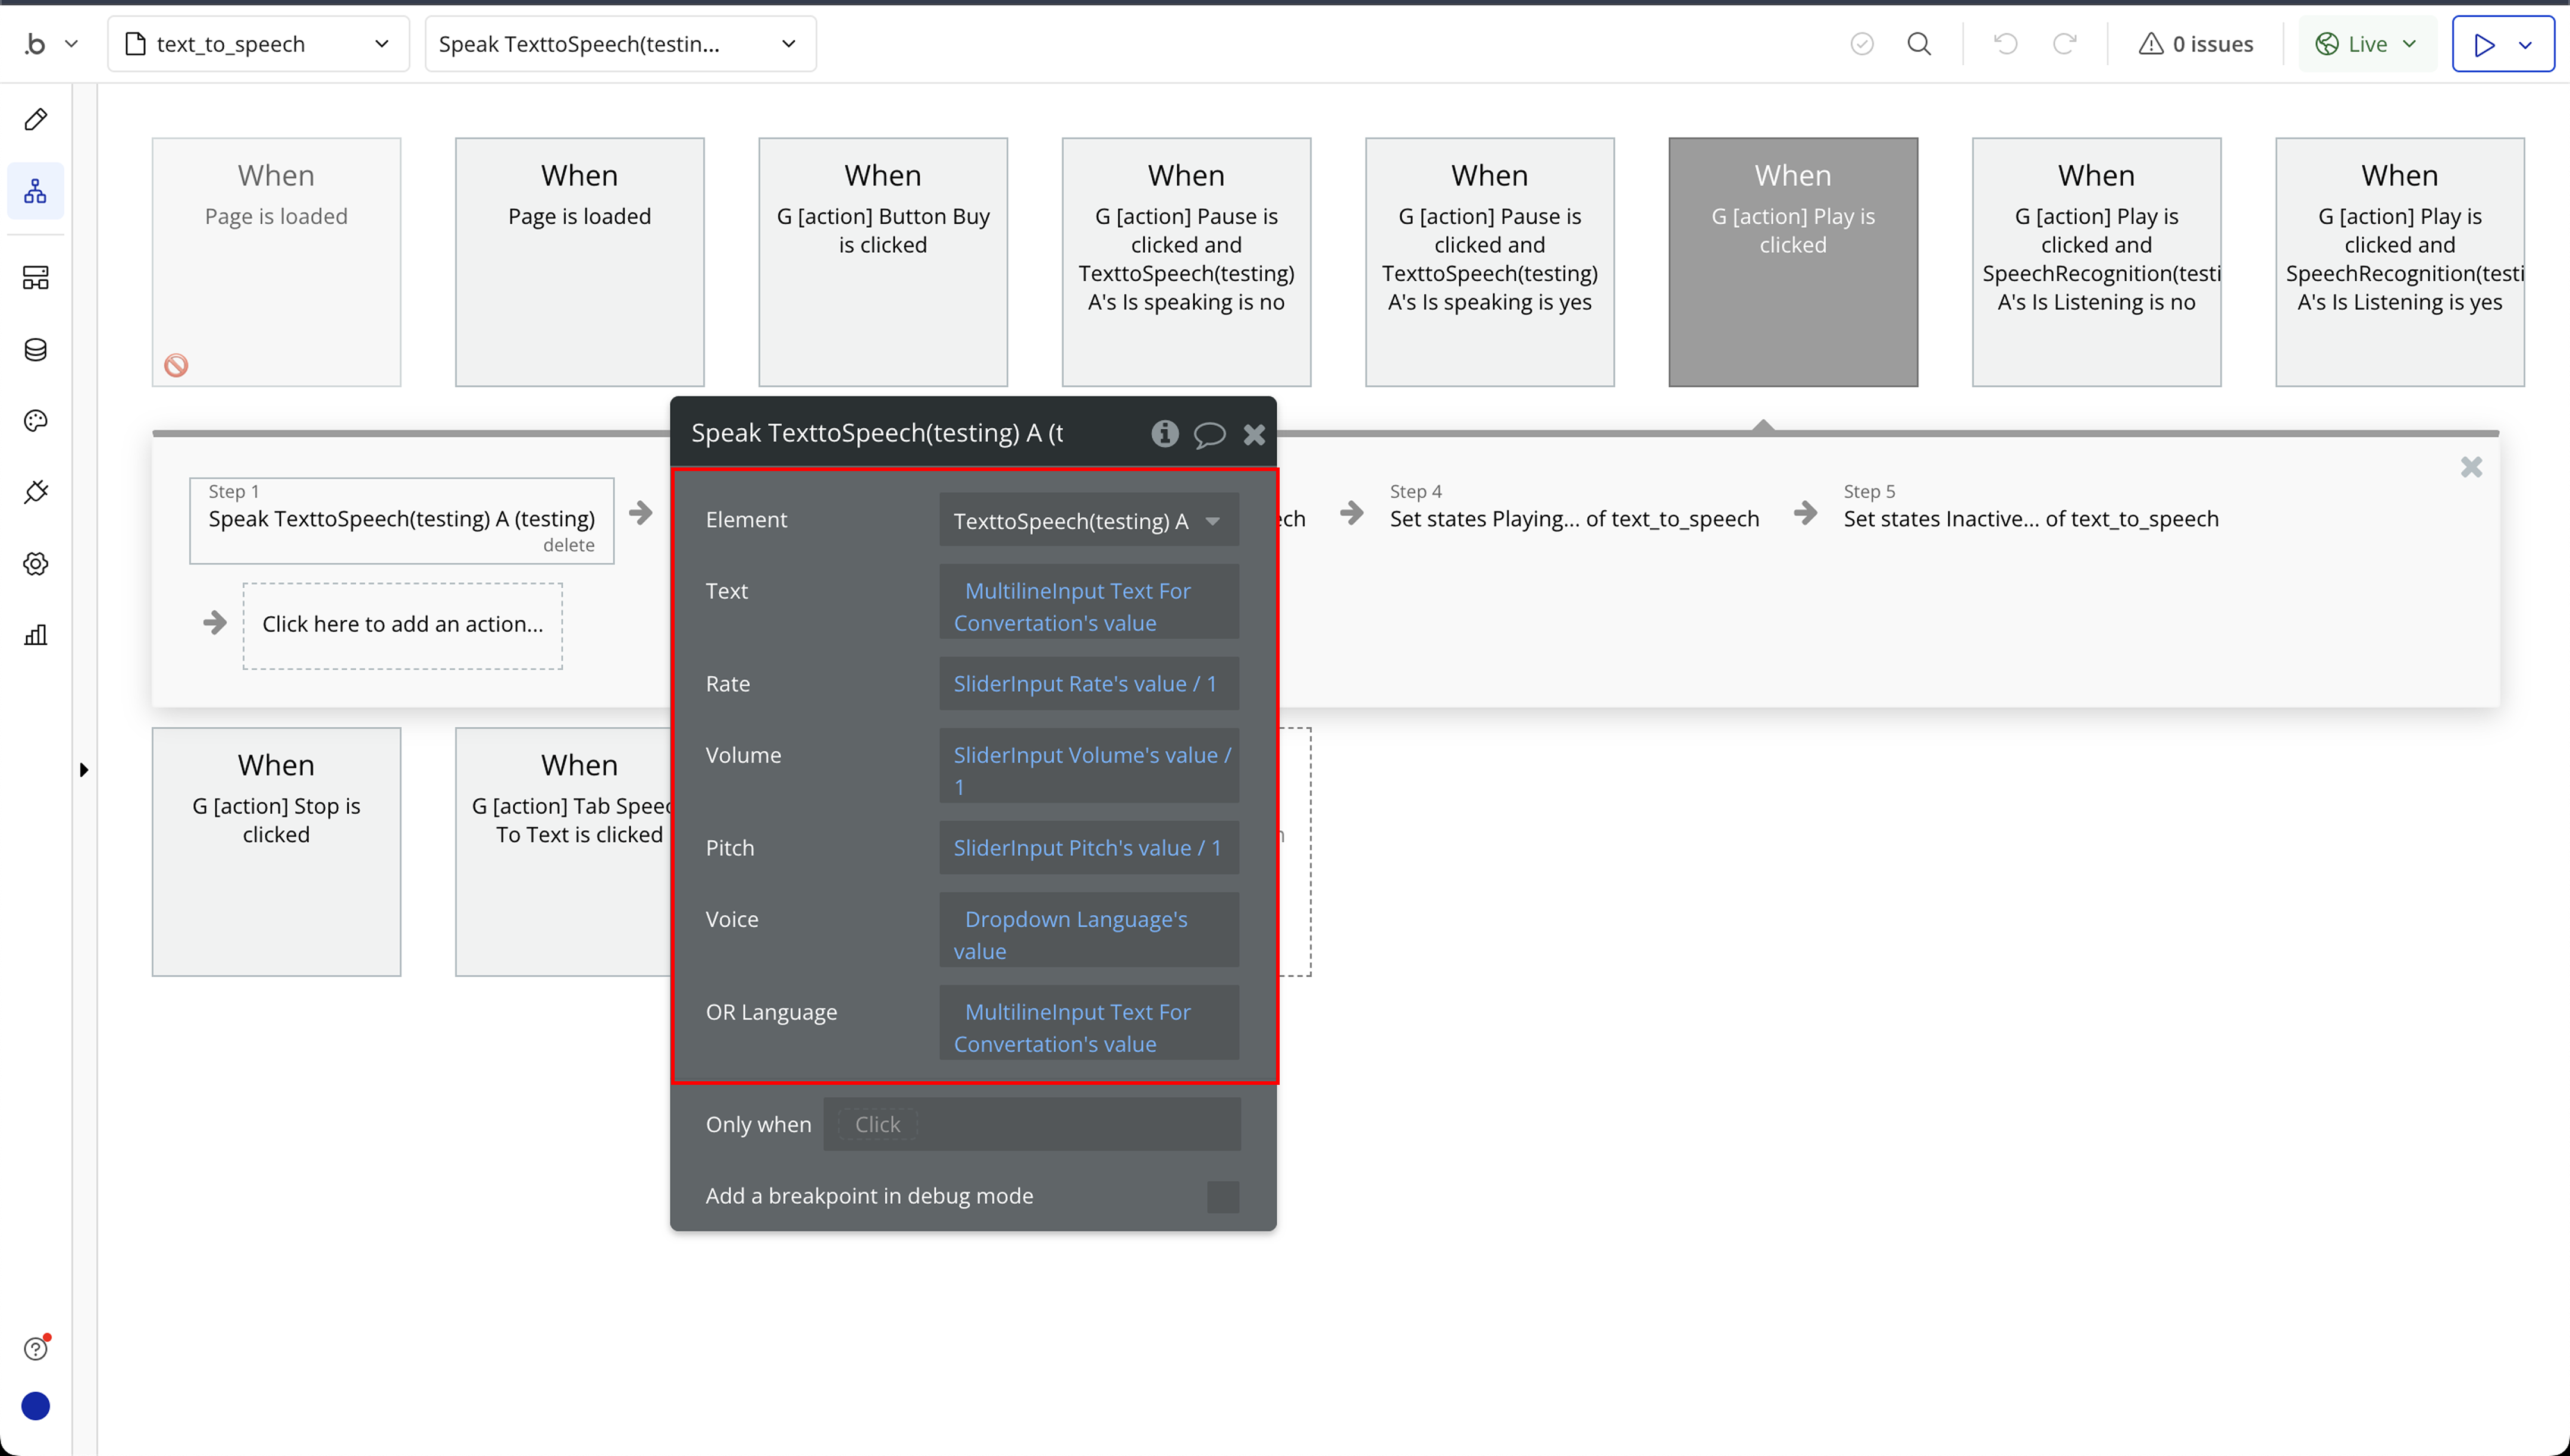Delete Step 1 Speak action

point(568,545)
